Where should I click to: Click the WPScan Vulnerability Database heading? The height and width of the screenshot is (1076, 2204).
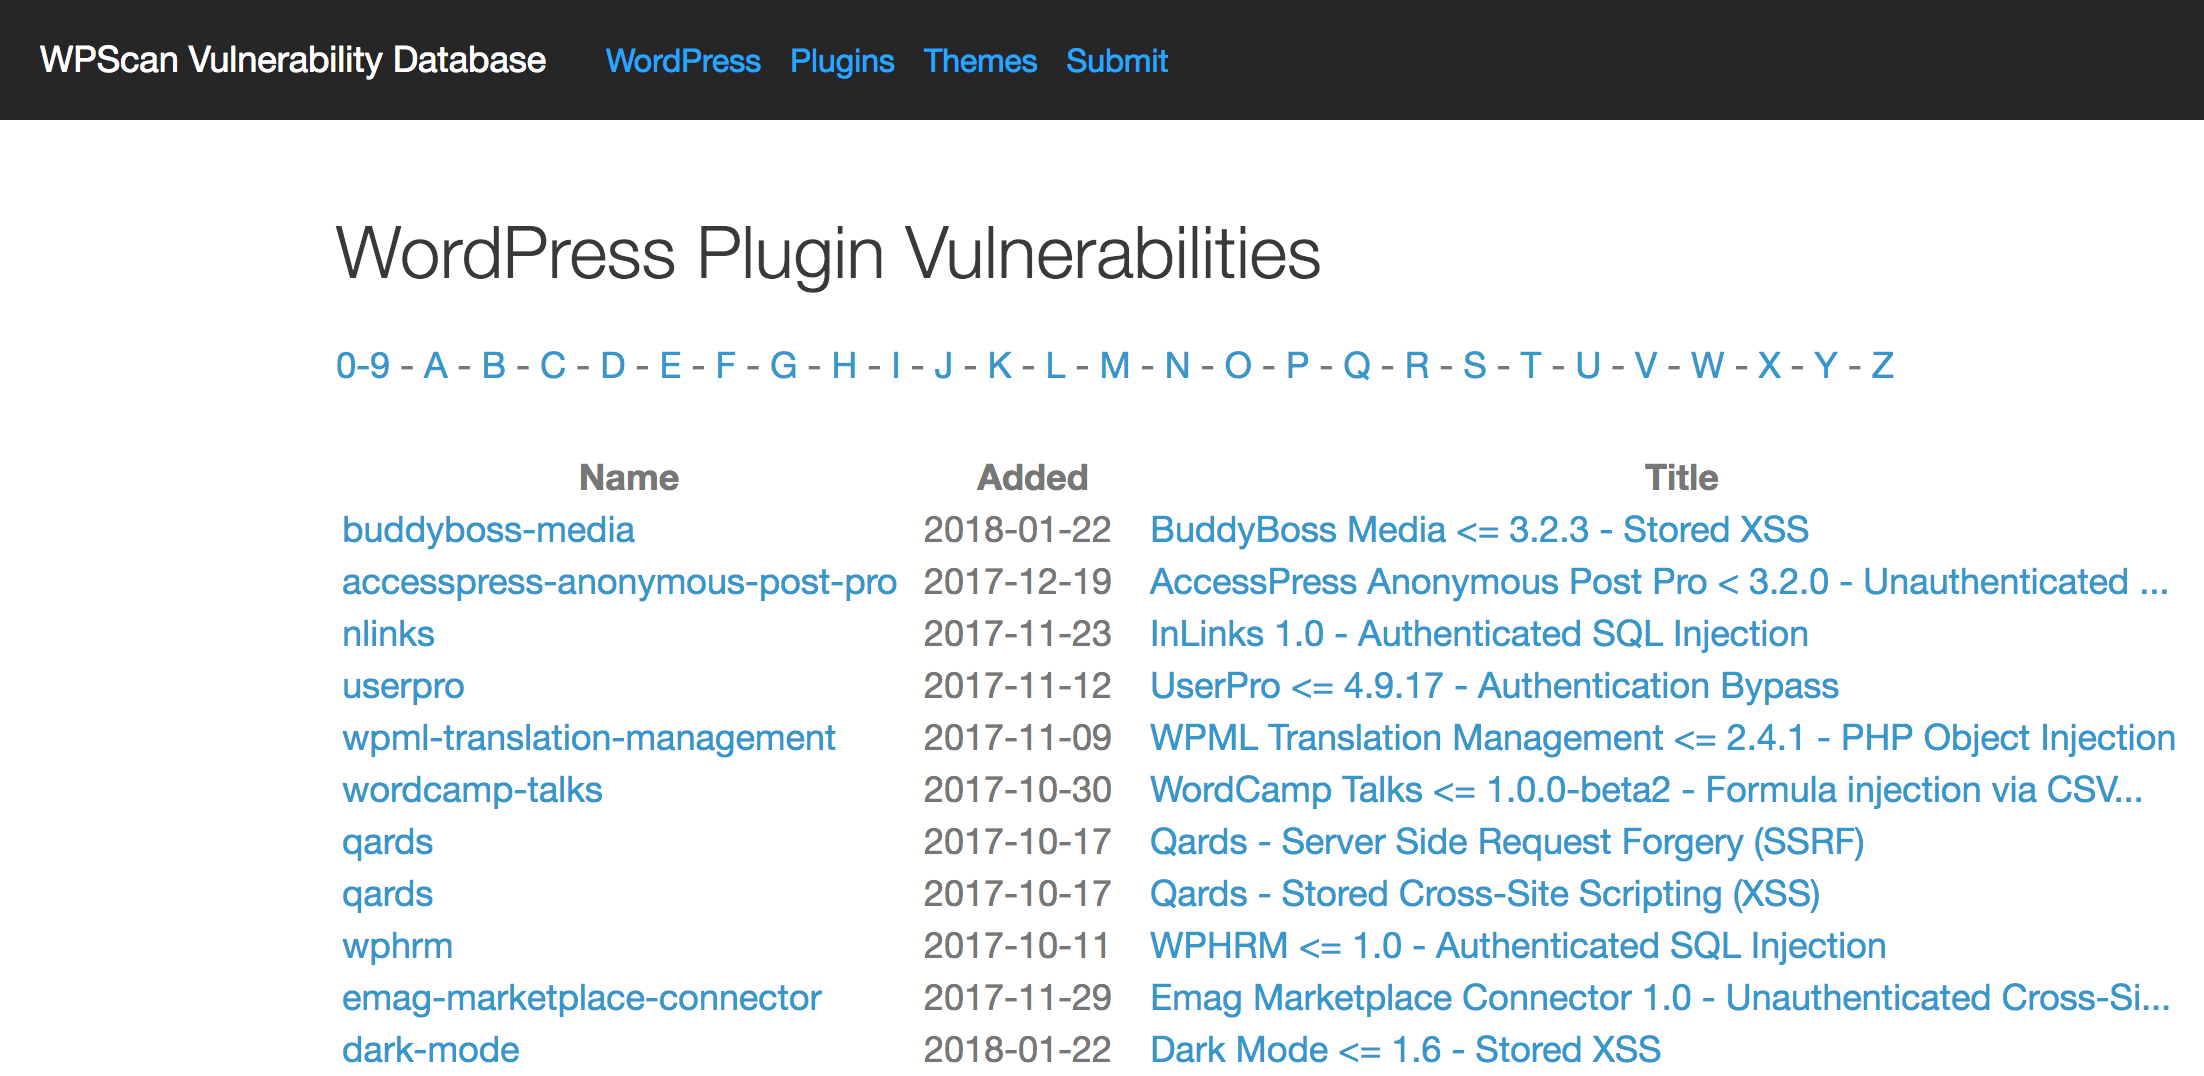291,60
